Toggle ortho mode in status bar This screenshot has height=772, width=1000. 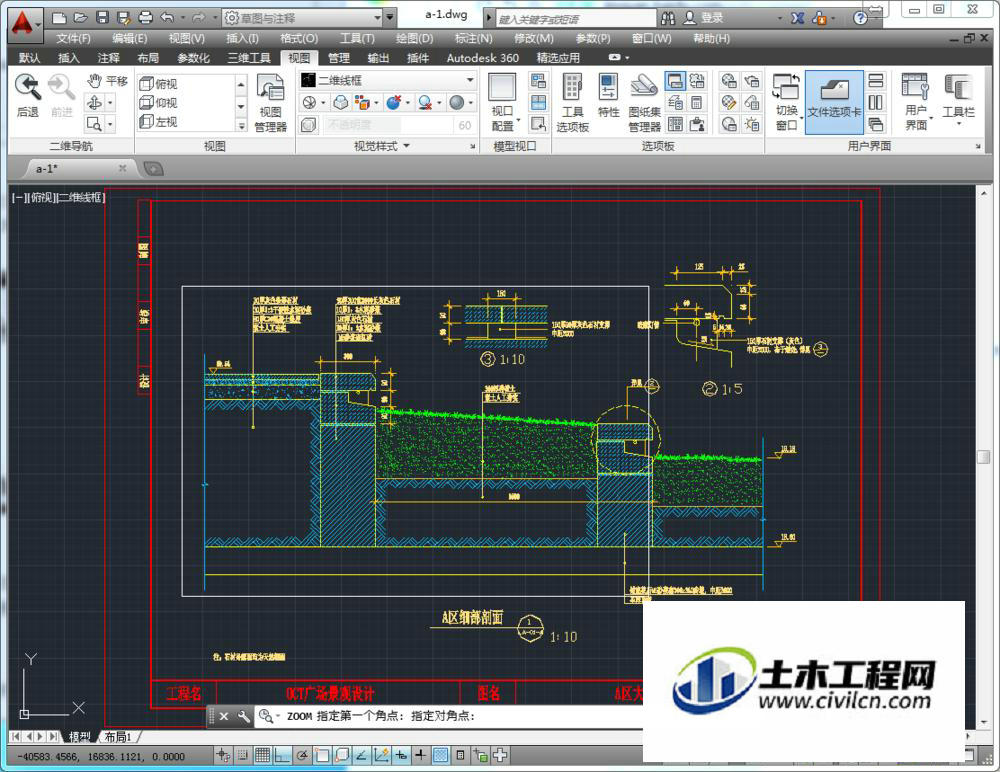(282, 756)
